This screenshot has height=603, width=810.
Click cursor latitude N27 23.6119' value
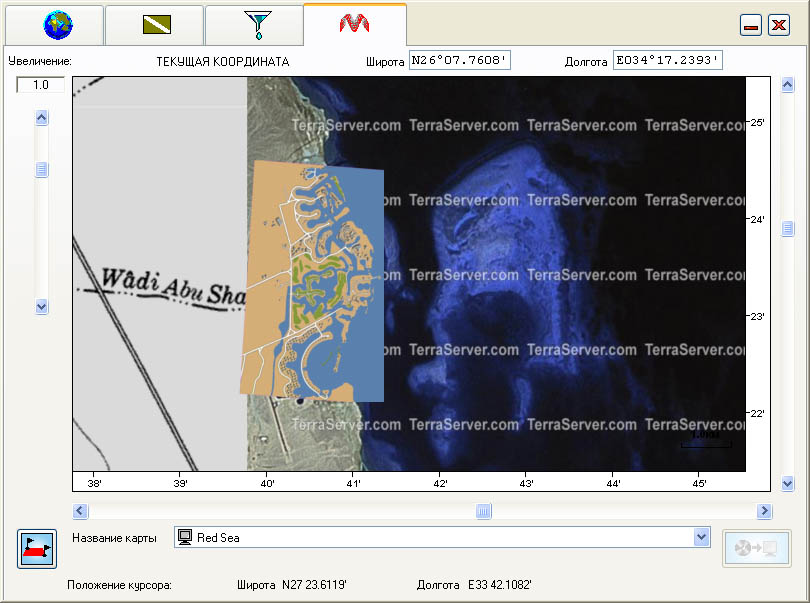[x=314, y=585]
